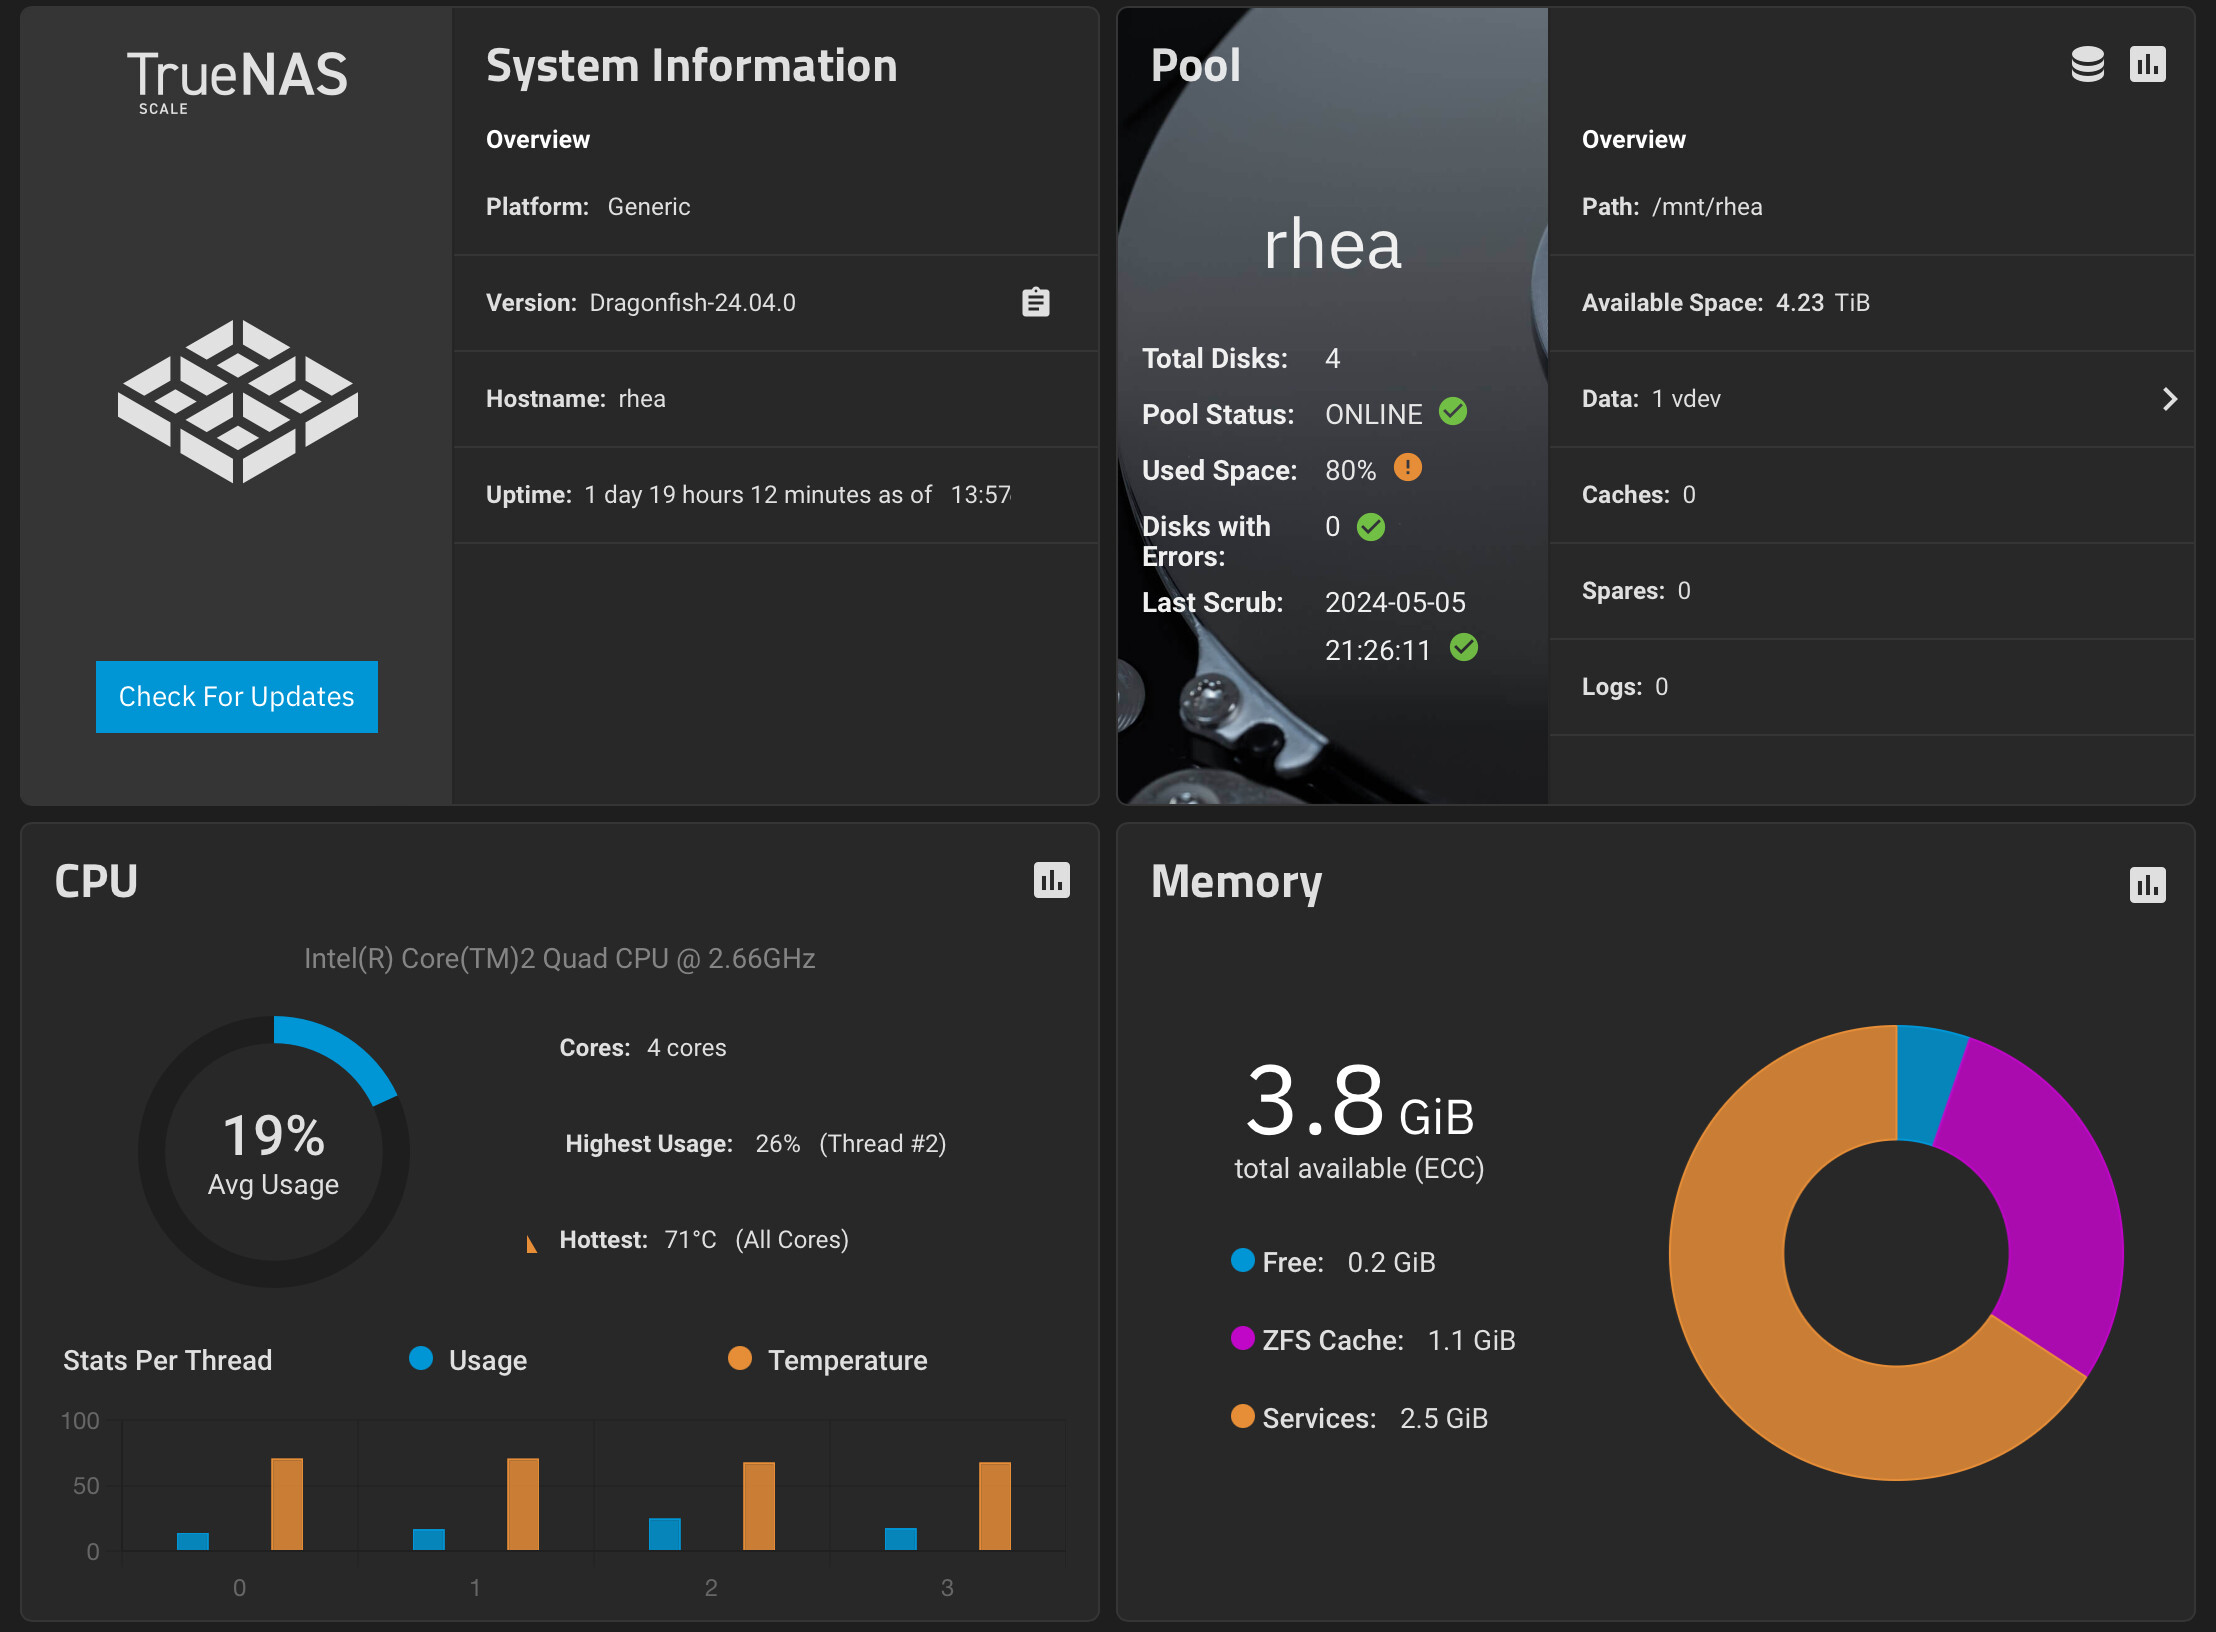This screenshot has height=1632, width=2216.
Task: Click the Used Space warning icon
Action: click(1407, 468)
